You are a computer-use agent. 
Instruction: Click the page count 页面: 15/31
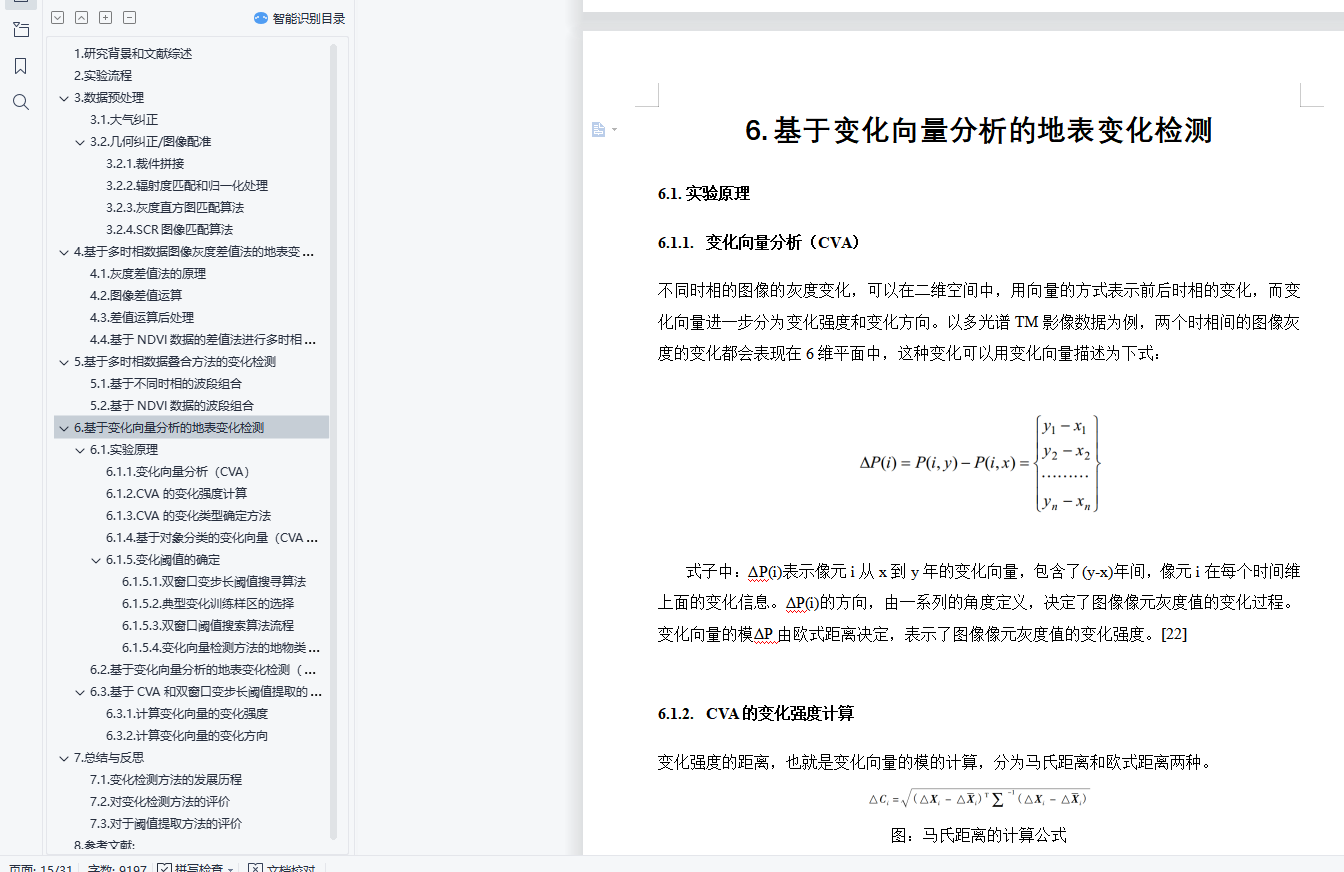(41, 870)
